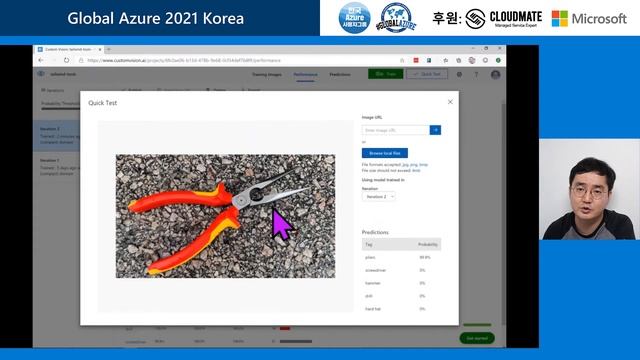The height and width of the screenshot is (360, 640).
Task: Click the Microsoft logo in banner
Action: click(589, 19)
